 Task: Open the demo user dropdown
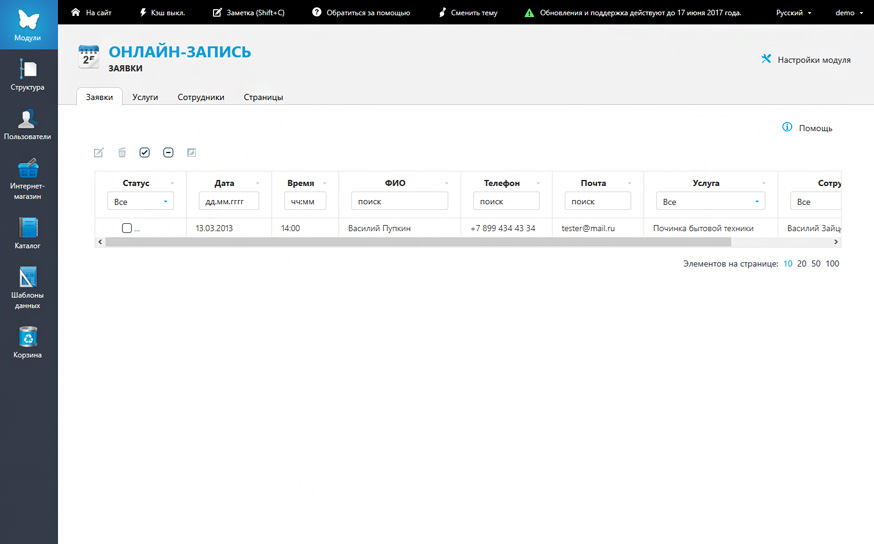coord(848,12)
